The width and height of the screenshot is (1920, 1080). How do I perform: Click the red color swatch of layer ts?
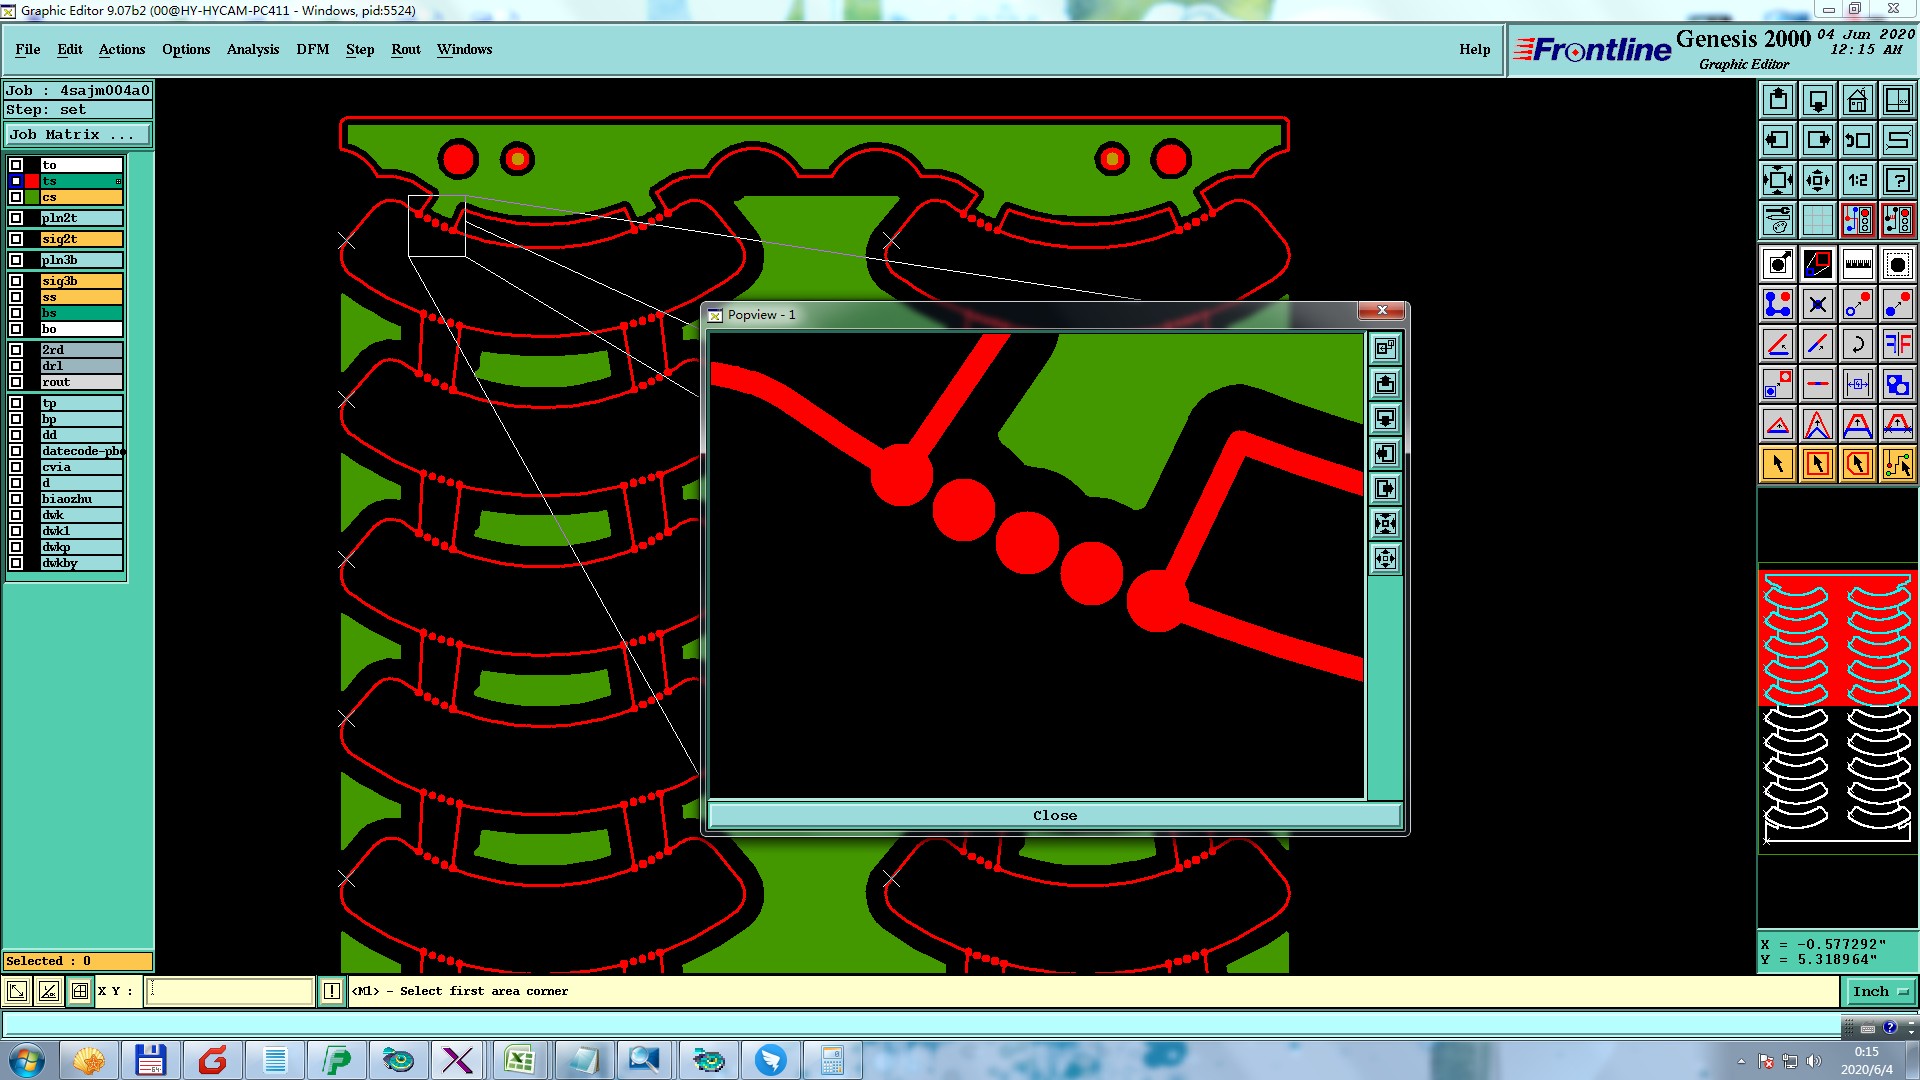[32, 181]
